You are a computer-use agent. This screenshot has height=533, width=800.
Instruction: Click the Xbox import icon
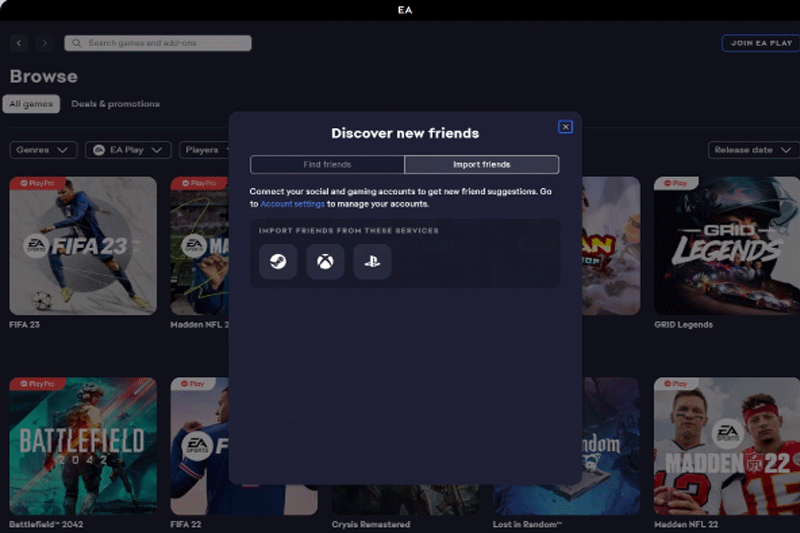[x=325, y=262]
